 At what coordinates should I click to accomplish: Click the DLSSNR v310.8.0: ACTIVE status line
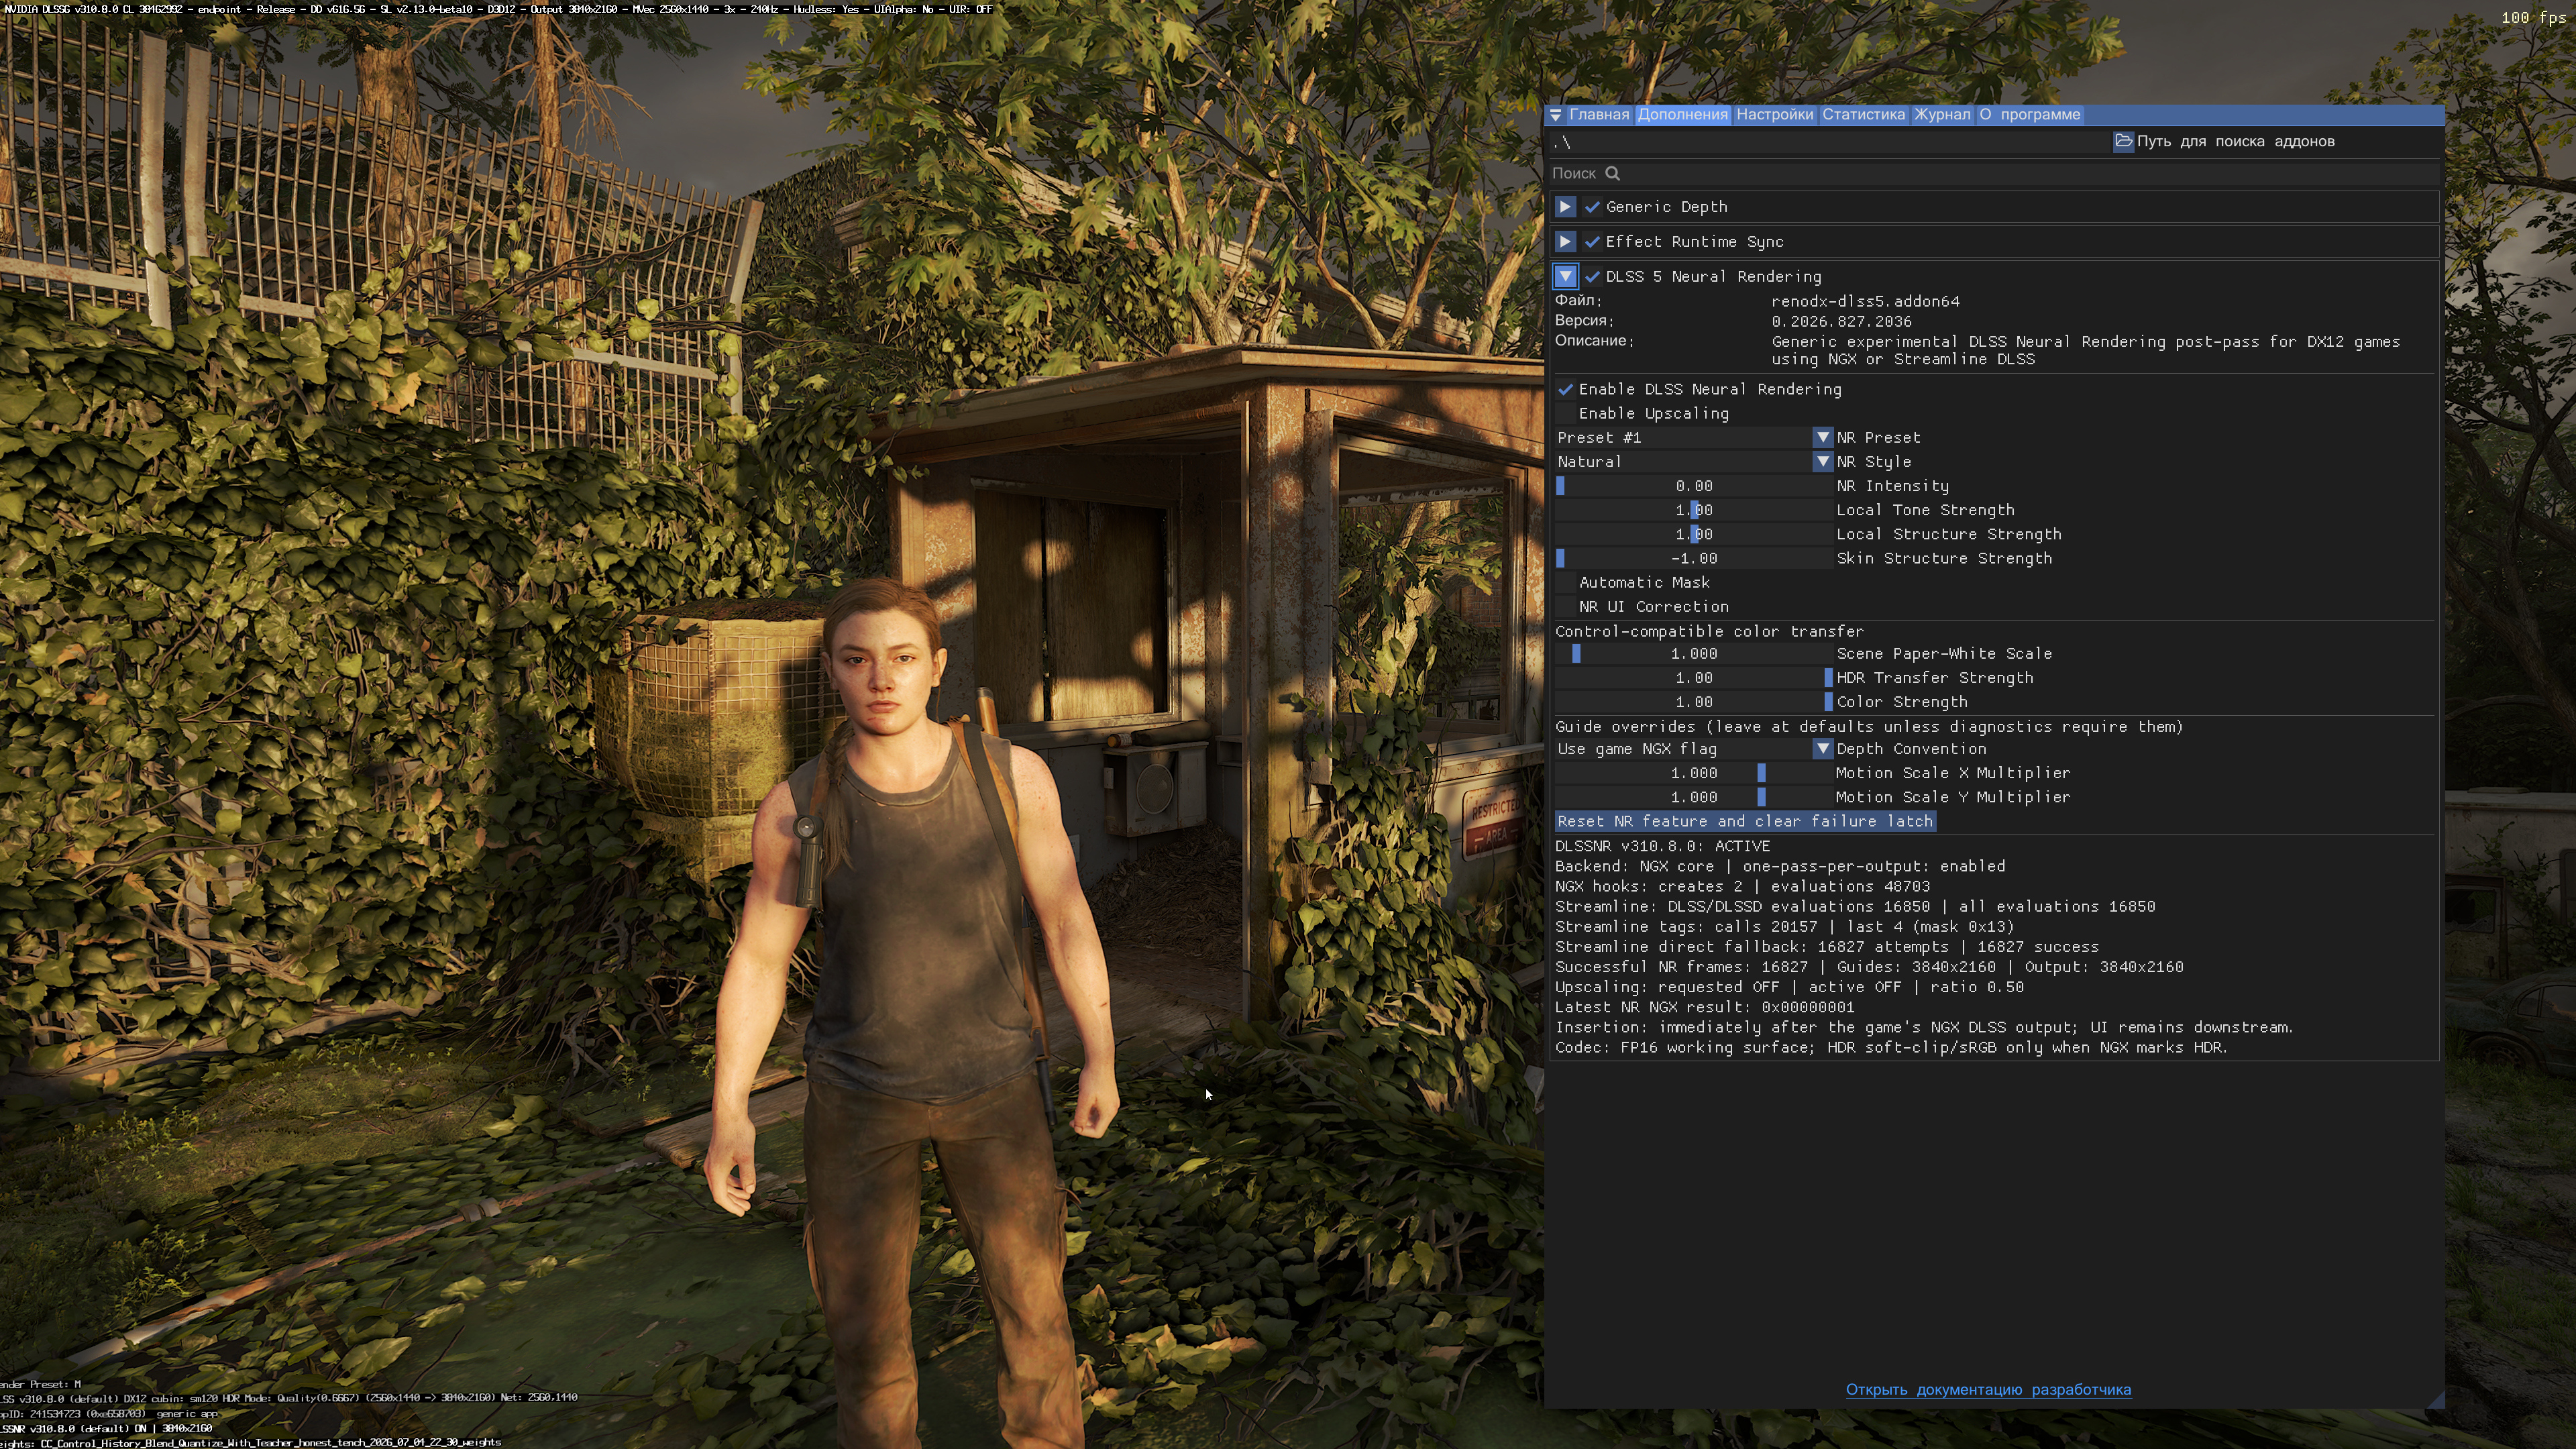point(1662,845)
